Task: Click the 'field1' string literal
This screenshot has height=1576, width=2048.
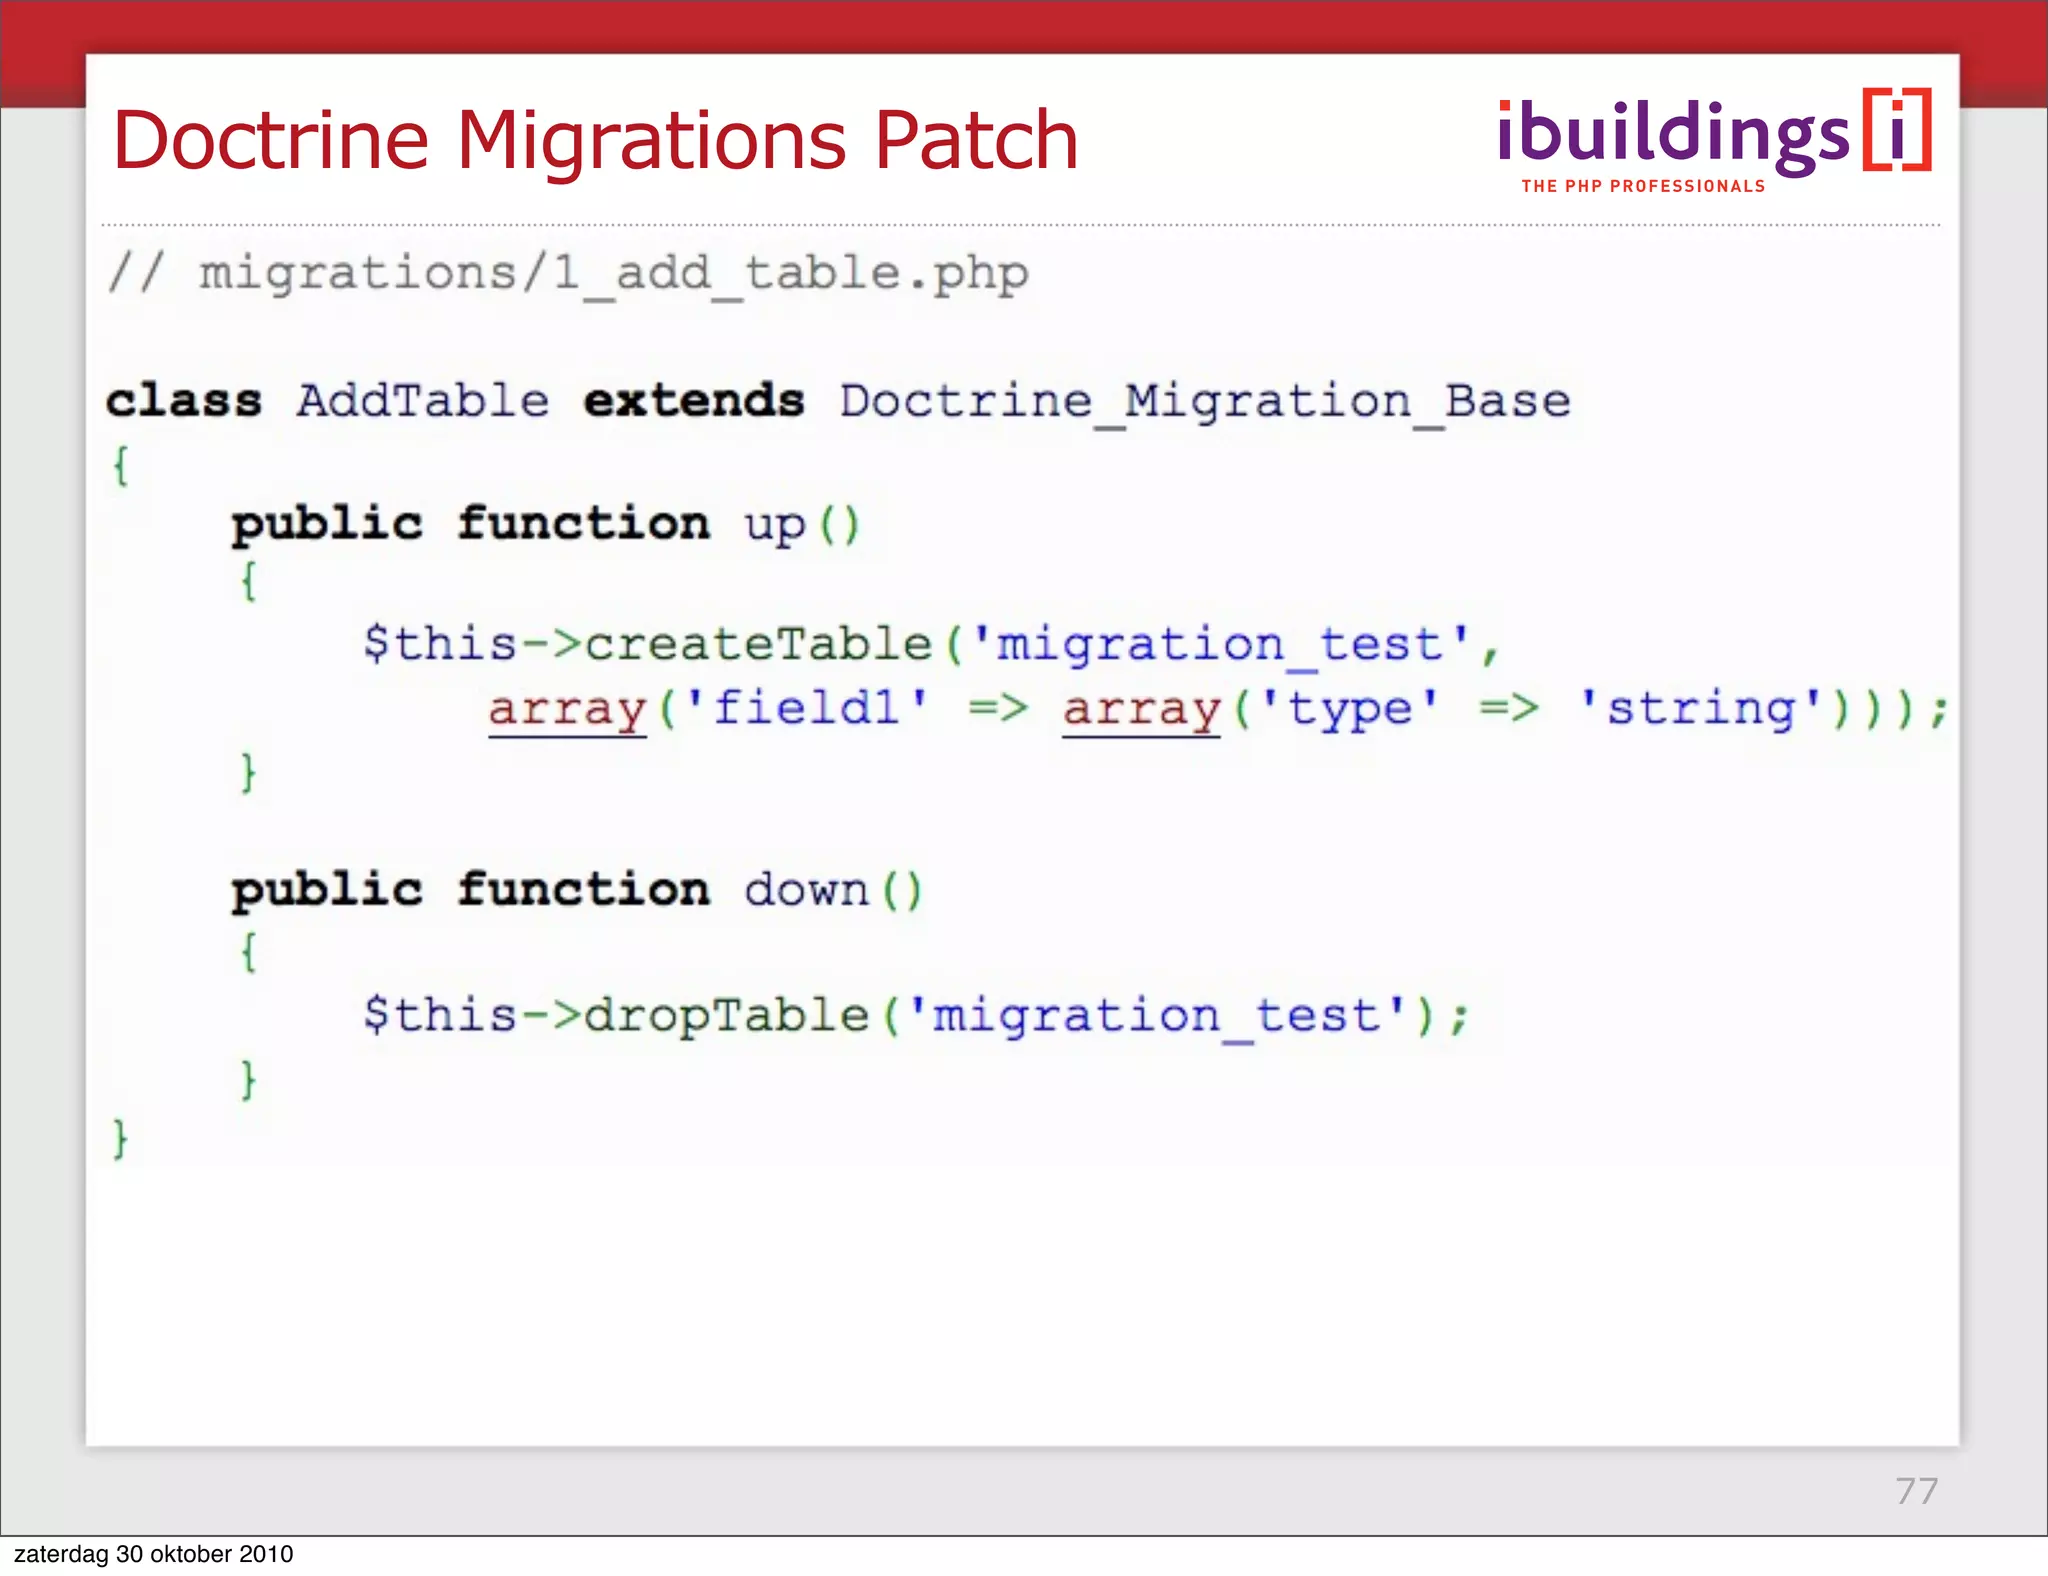Action: pos(807,708)
